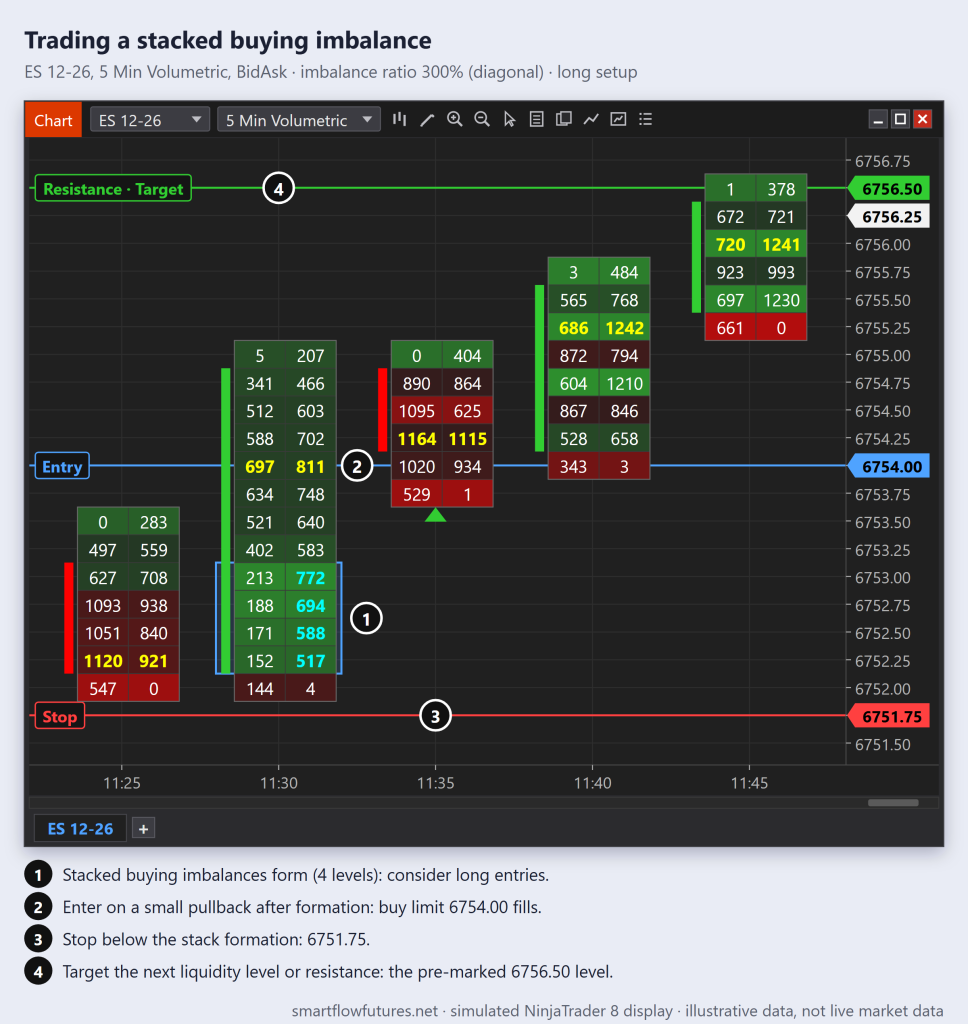Click the blue 6754.00 price tag
The width and height of the screenshot is (968, 1024).
point(889,467)
